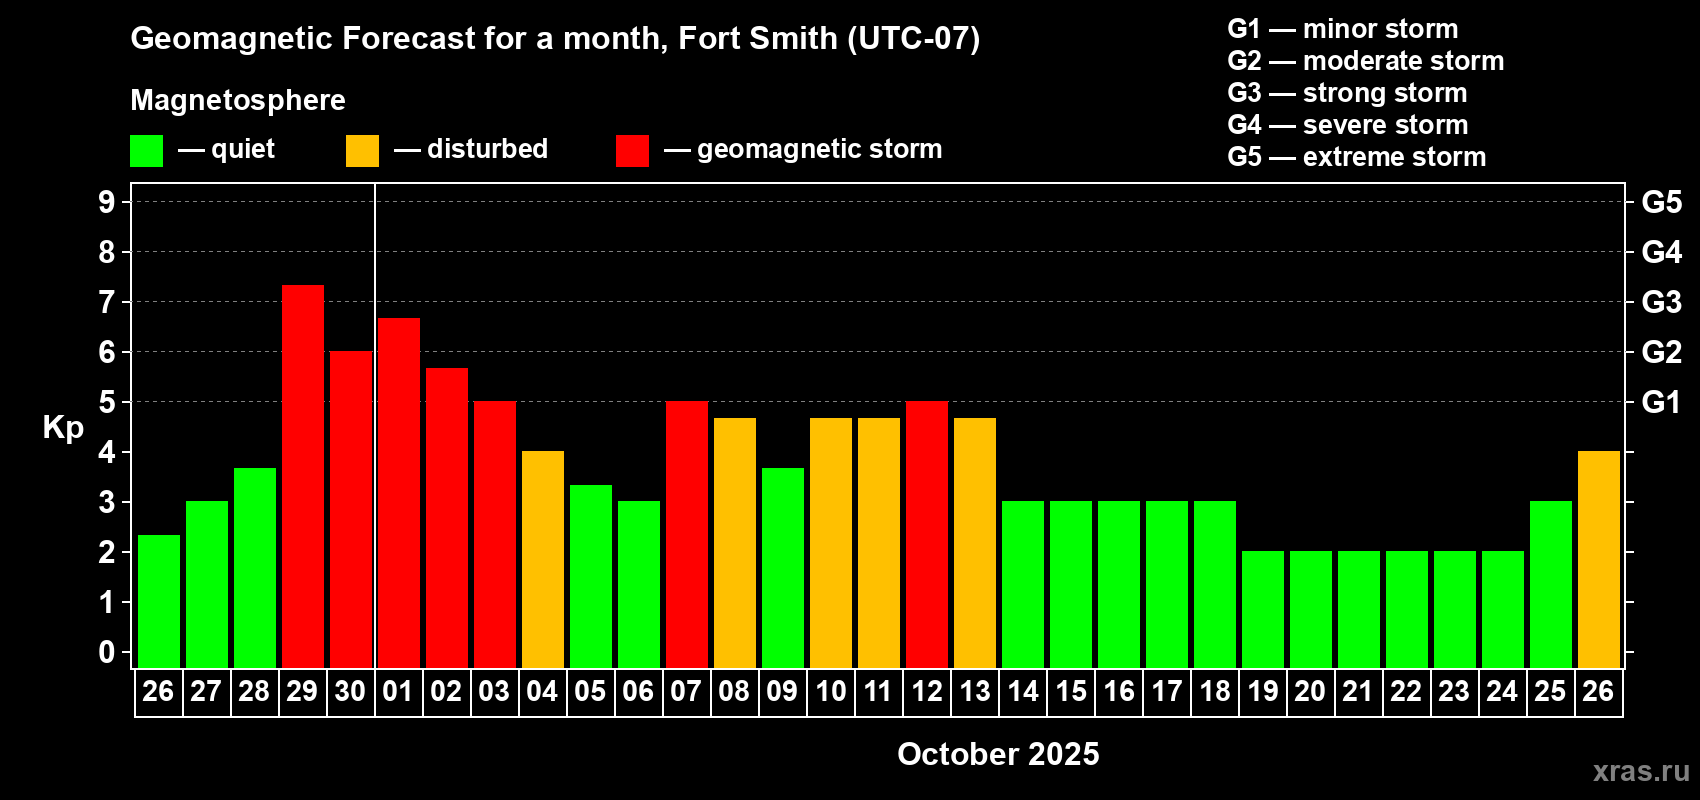Viewport: 1700px width, 800px height.
Task: Click the red bar for October 01
Action: tap(399, 493)
